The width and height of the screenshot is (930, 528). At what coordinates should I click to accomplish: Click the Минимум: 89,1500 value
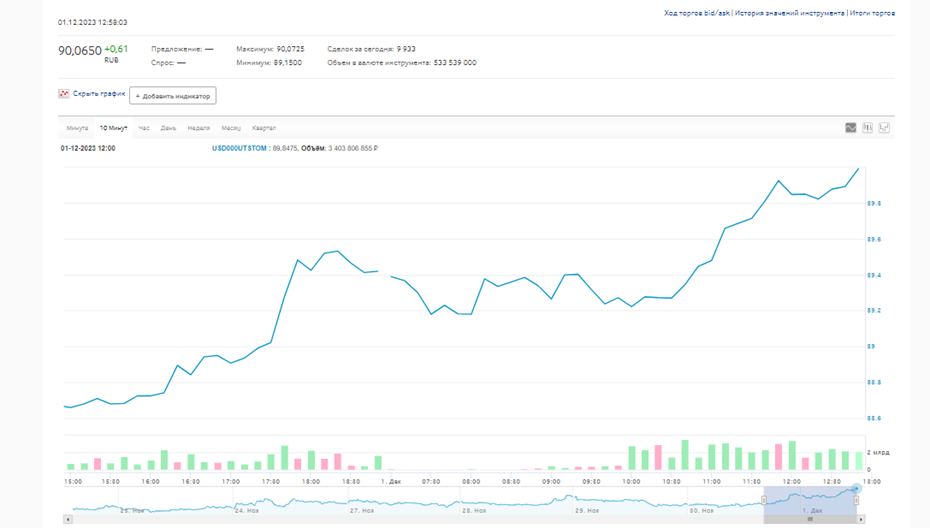pos(288,63)
